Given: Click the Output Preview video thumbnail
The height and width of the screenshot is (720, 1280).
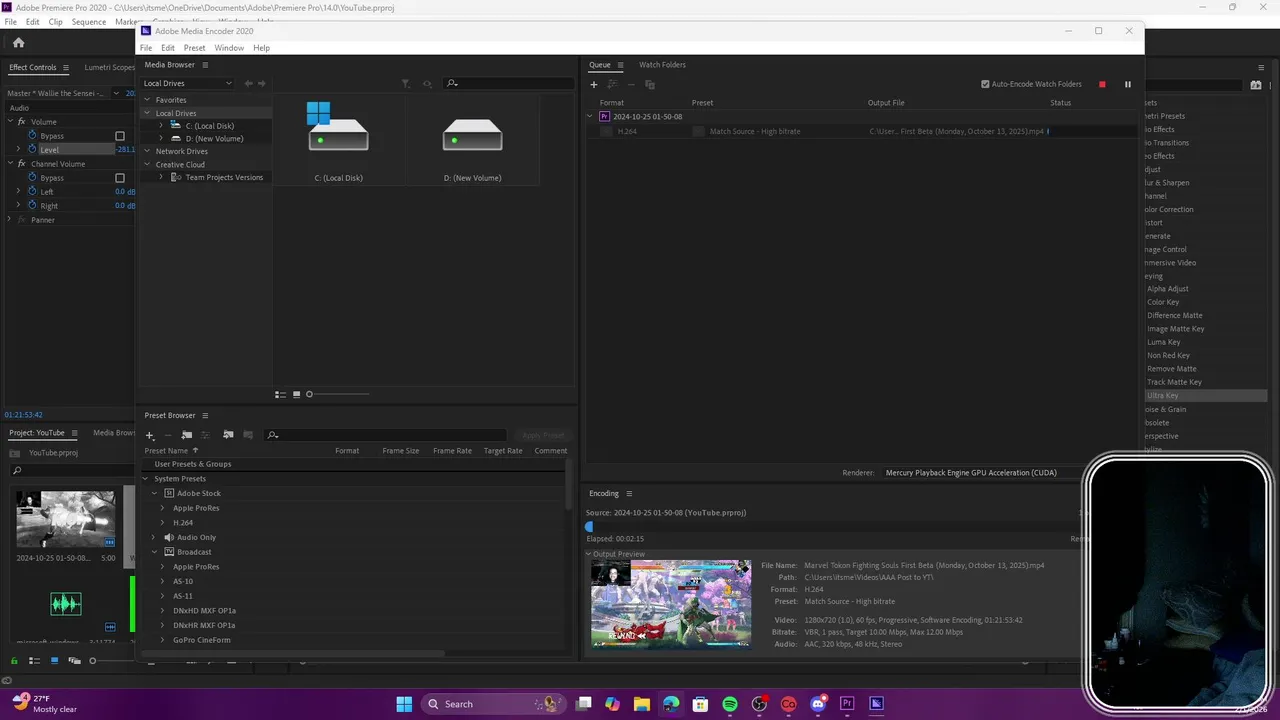Looking at the screenshot, I should coord(670,604).
